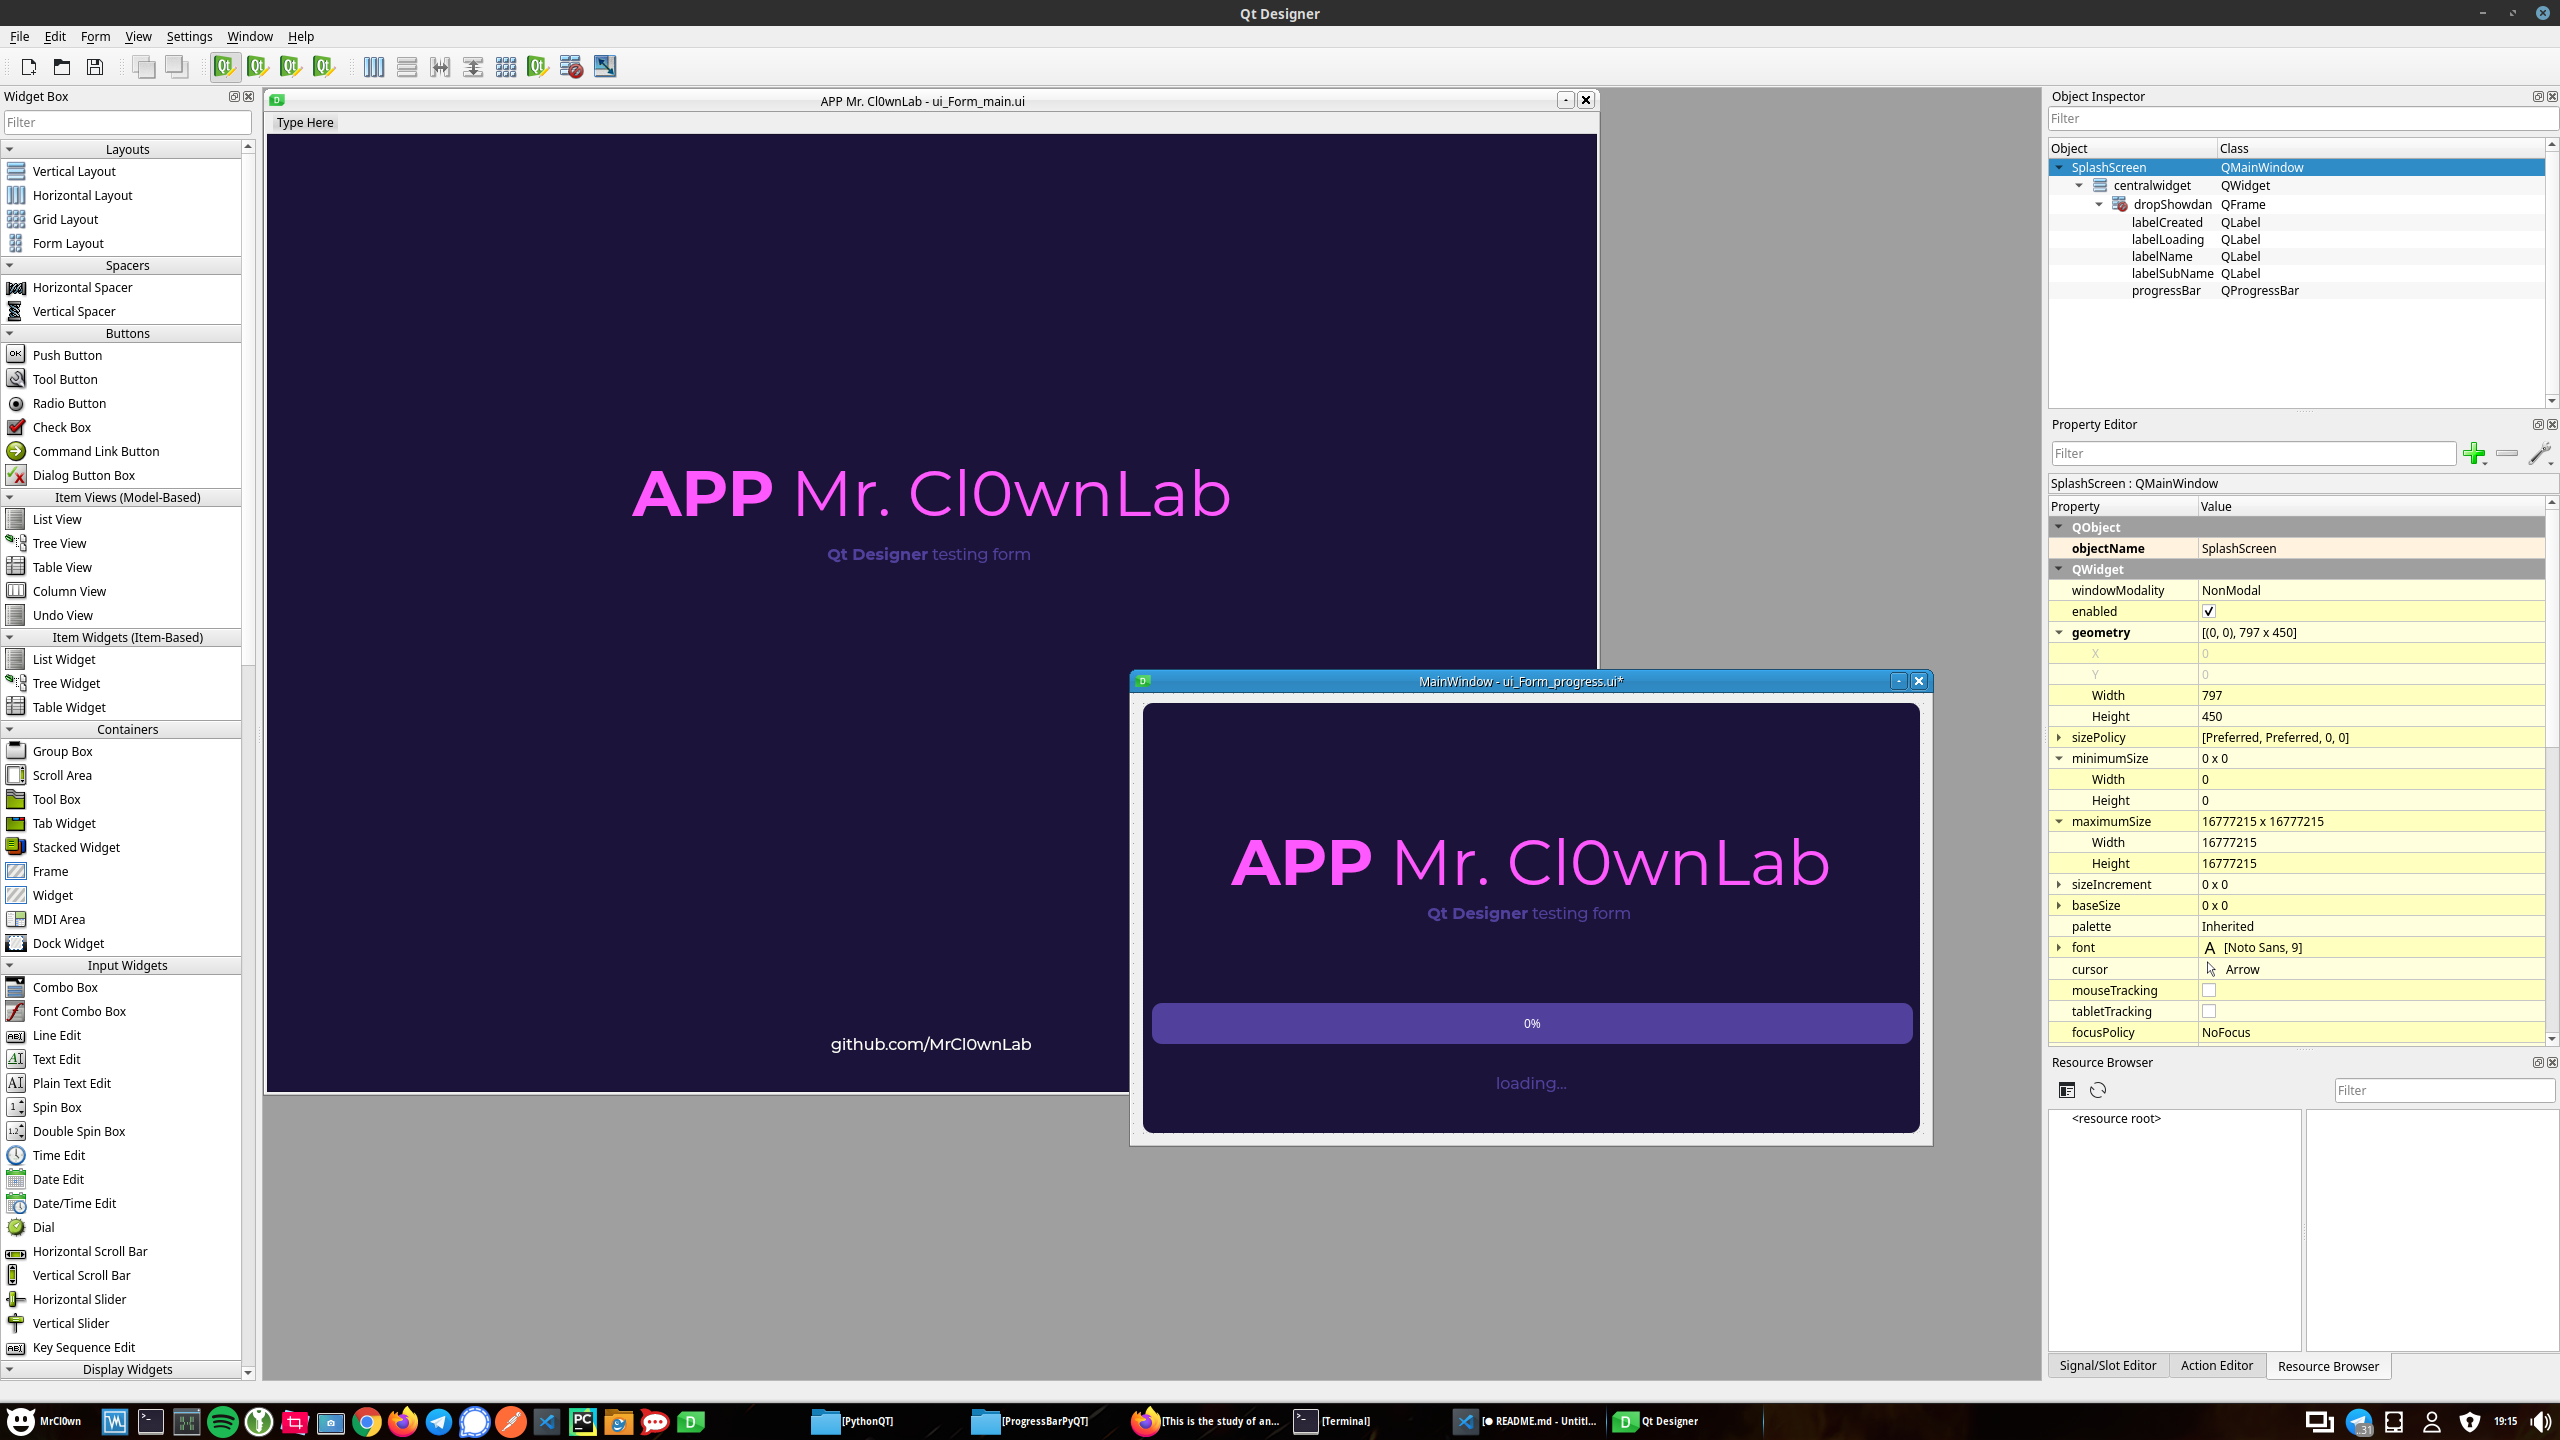
Task: Apply Lay Out Horizontally from toolbar
Action: [373, 67]
